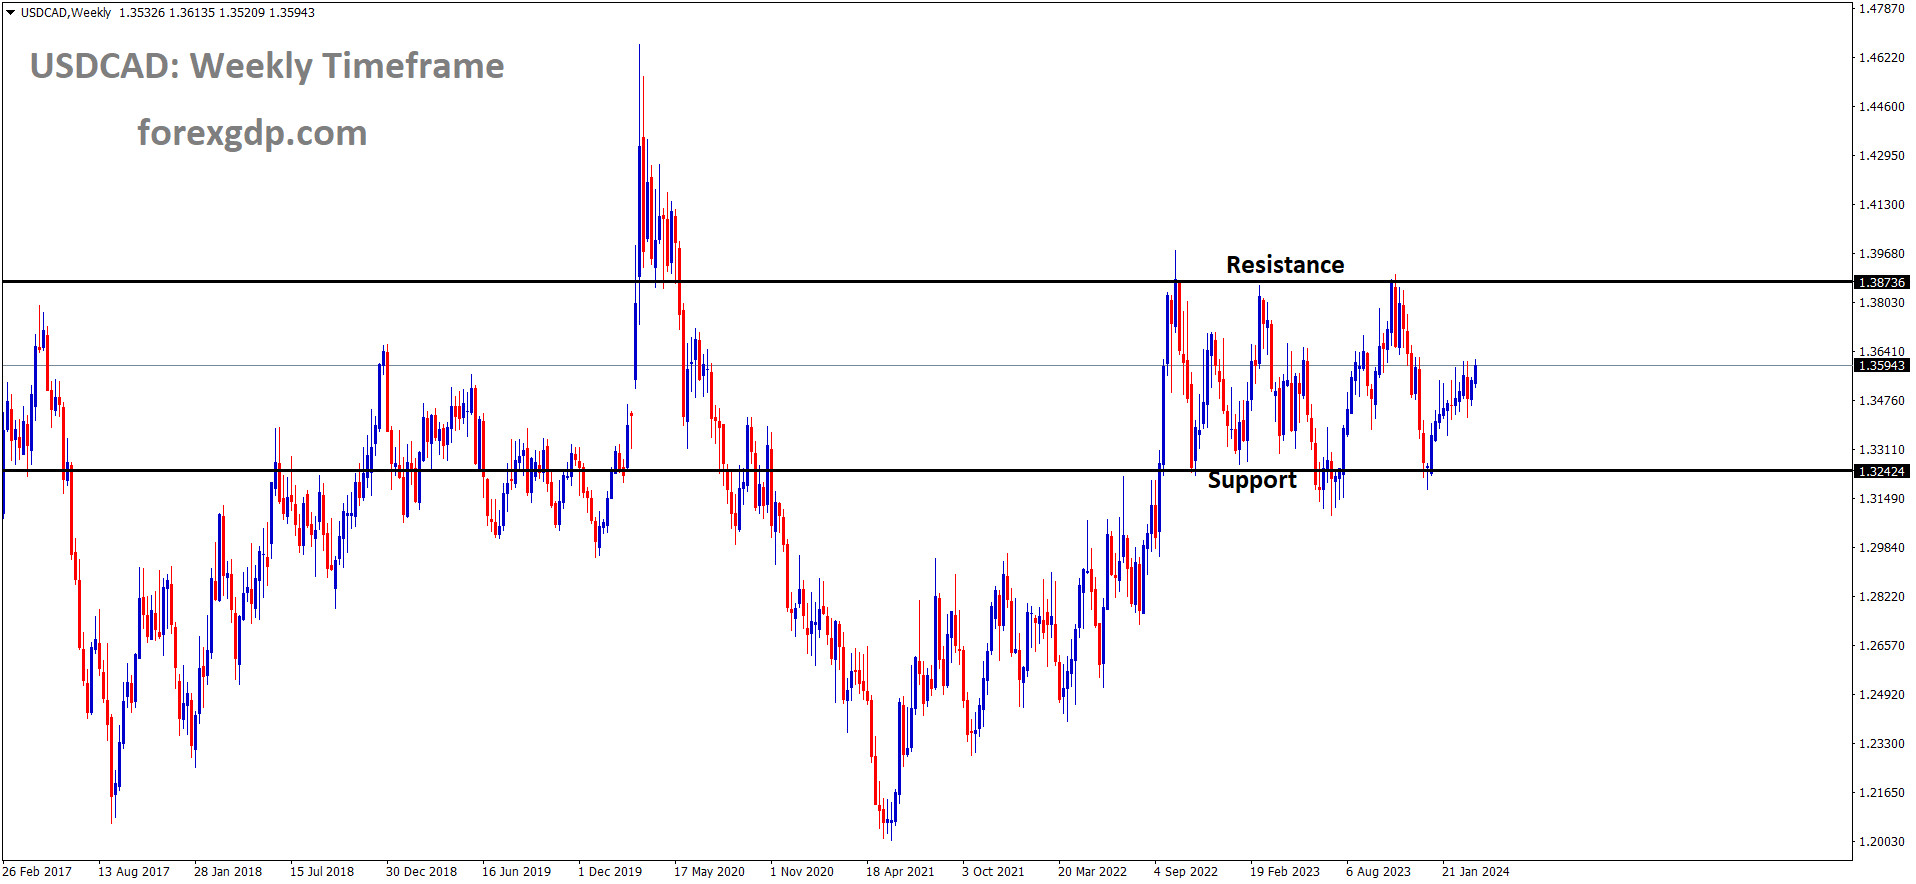Click the 26 Feb 2017 date label
1916x884 pixels.
point(38,872)
